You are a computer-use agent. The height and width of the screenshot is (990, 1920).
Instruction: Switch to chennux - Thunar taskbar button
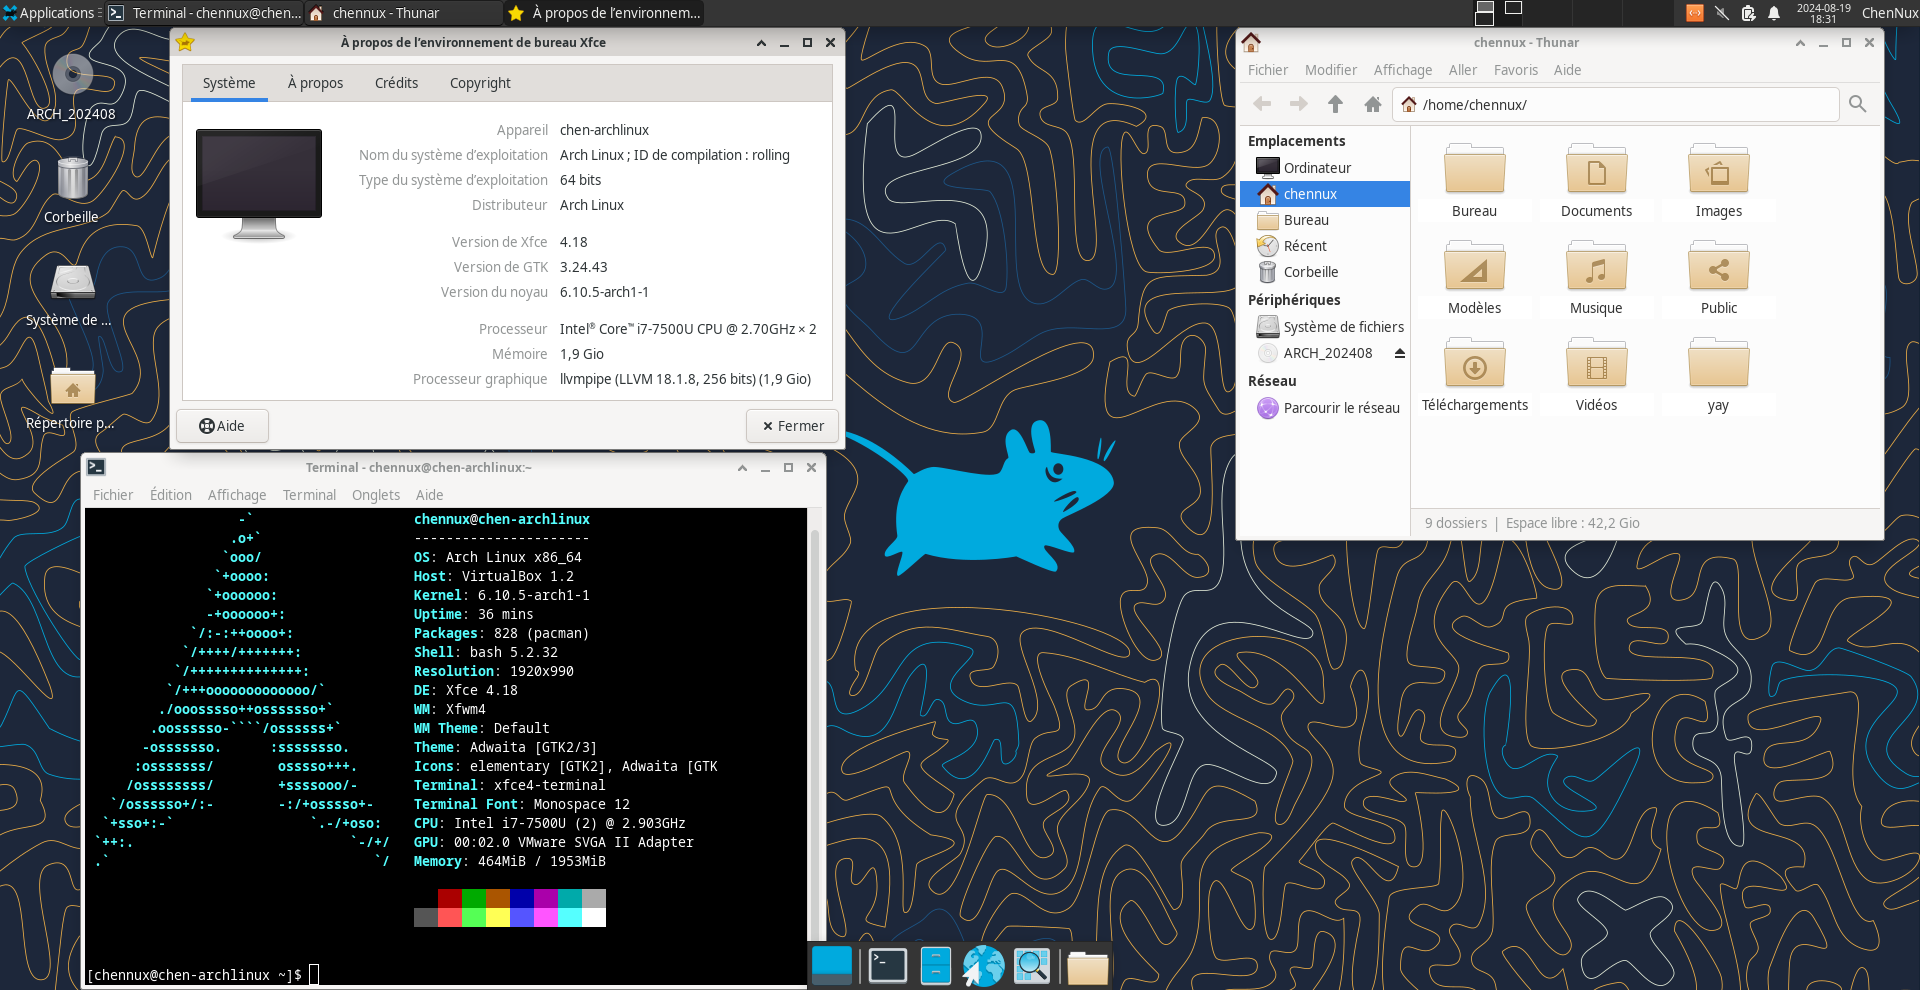point(404,13)
